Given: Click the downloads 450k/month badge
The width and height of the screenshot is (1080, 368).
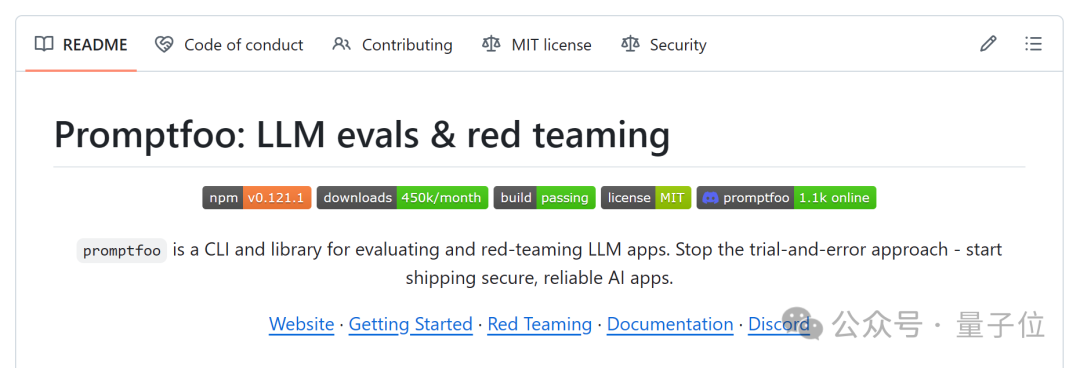Looking at the screenshot, I should (x=402, y=198).
